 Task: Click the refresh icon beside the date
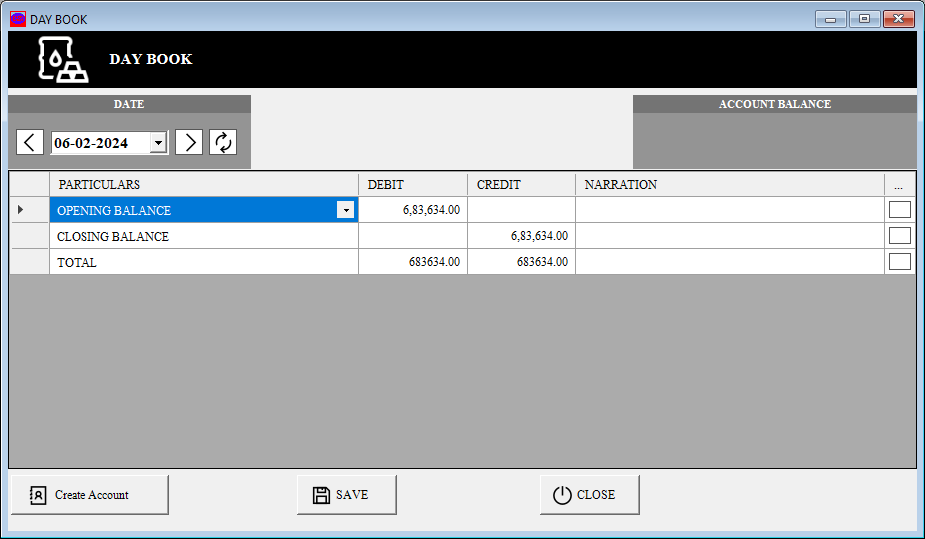click(x=223, y=142)
